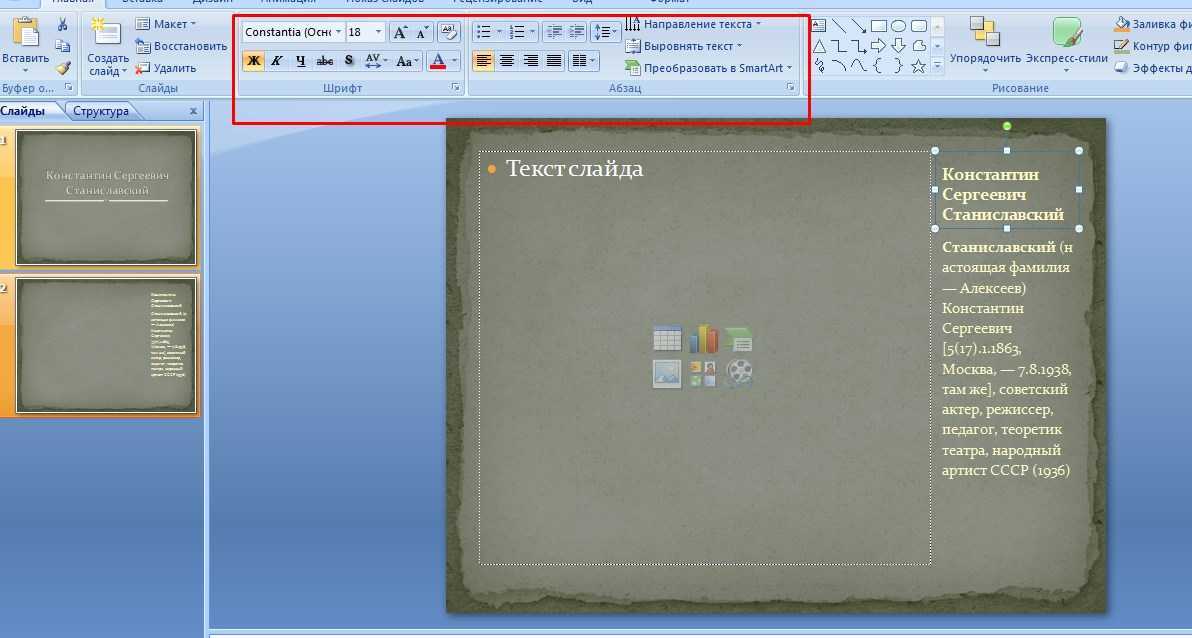Toggle bold formatting (Ж) button
Viewport: 1192px width, 638px height.
coord(254,61)
